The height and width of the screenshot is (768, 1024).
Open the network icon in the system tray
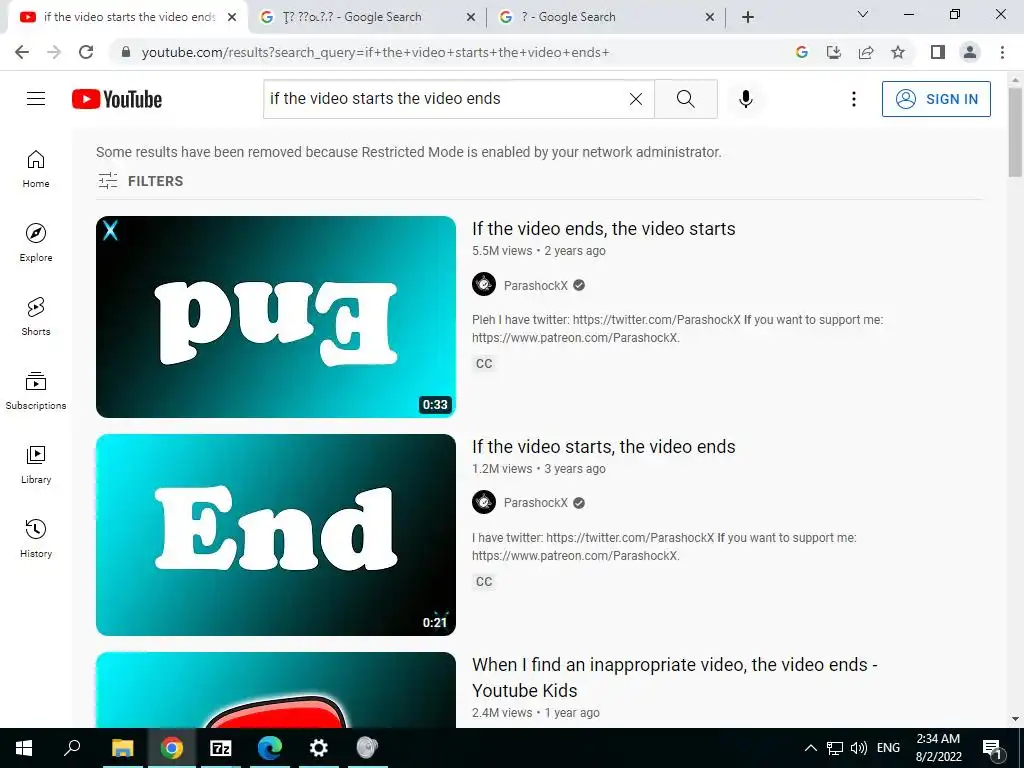click(x=835, y=748)
